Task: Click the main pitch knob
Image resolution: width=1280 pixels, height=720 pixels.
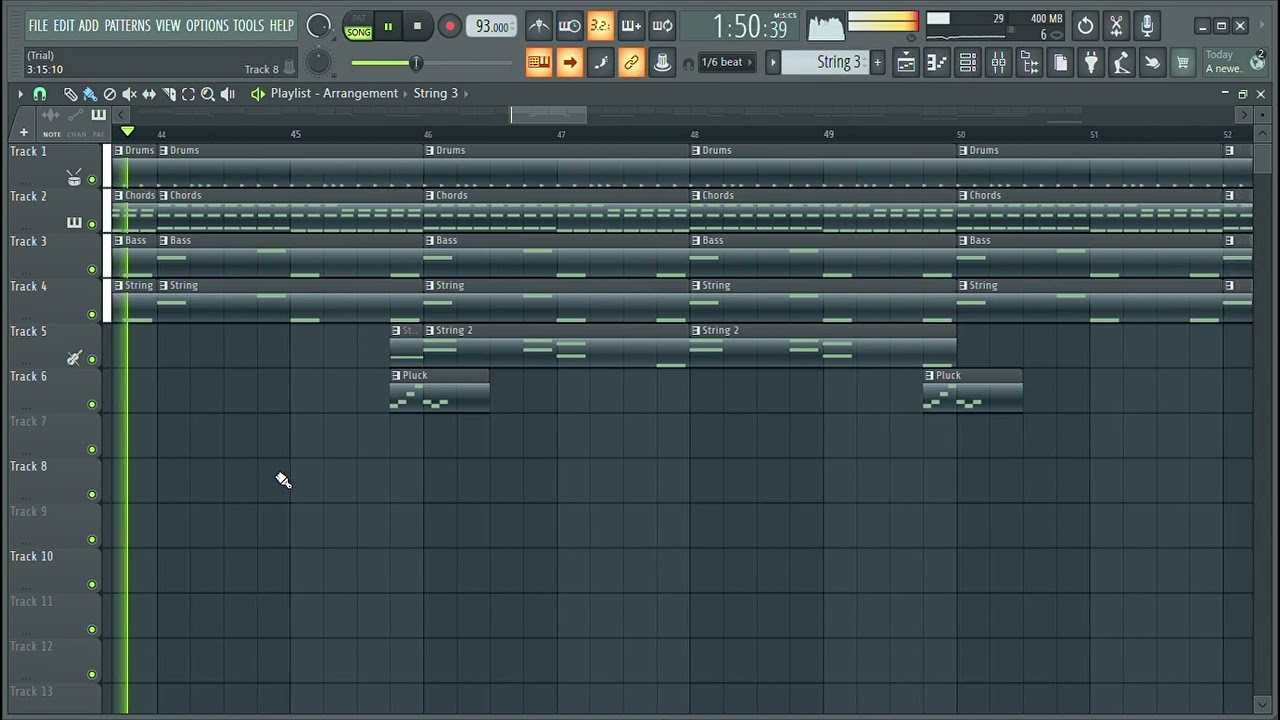Action: click(x=318, y=62)
